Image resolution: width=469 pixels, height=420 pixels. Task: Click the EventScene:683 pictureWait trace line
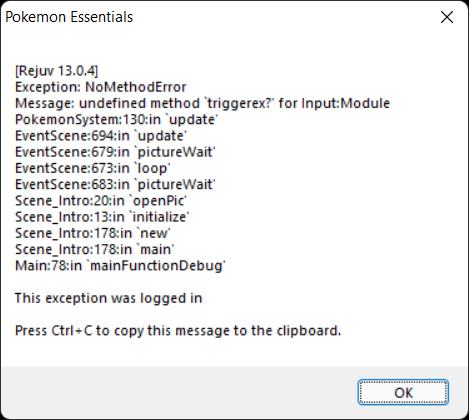tap(115, 184)
